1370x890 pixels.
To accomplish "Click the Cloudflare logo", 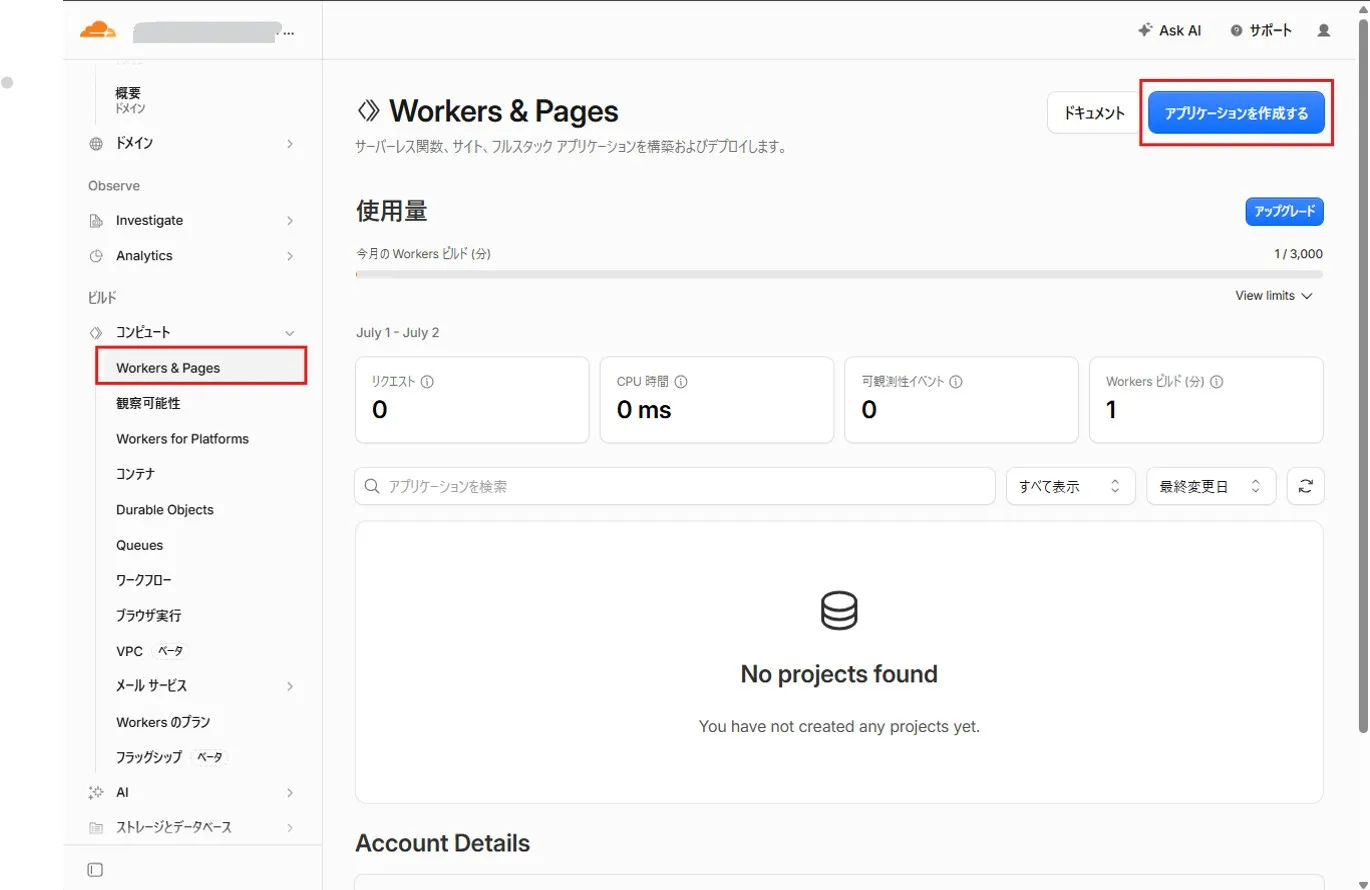I will click(x=98, y=31).
